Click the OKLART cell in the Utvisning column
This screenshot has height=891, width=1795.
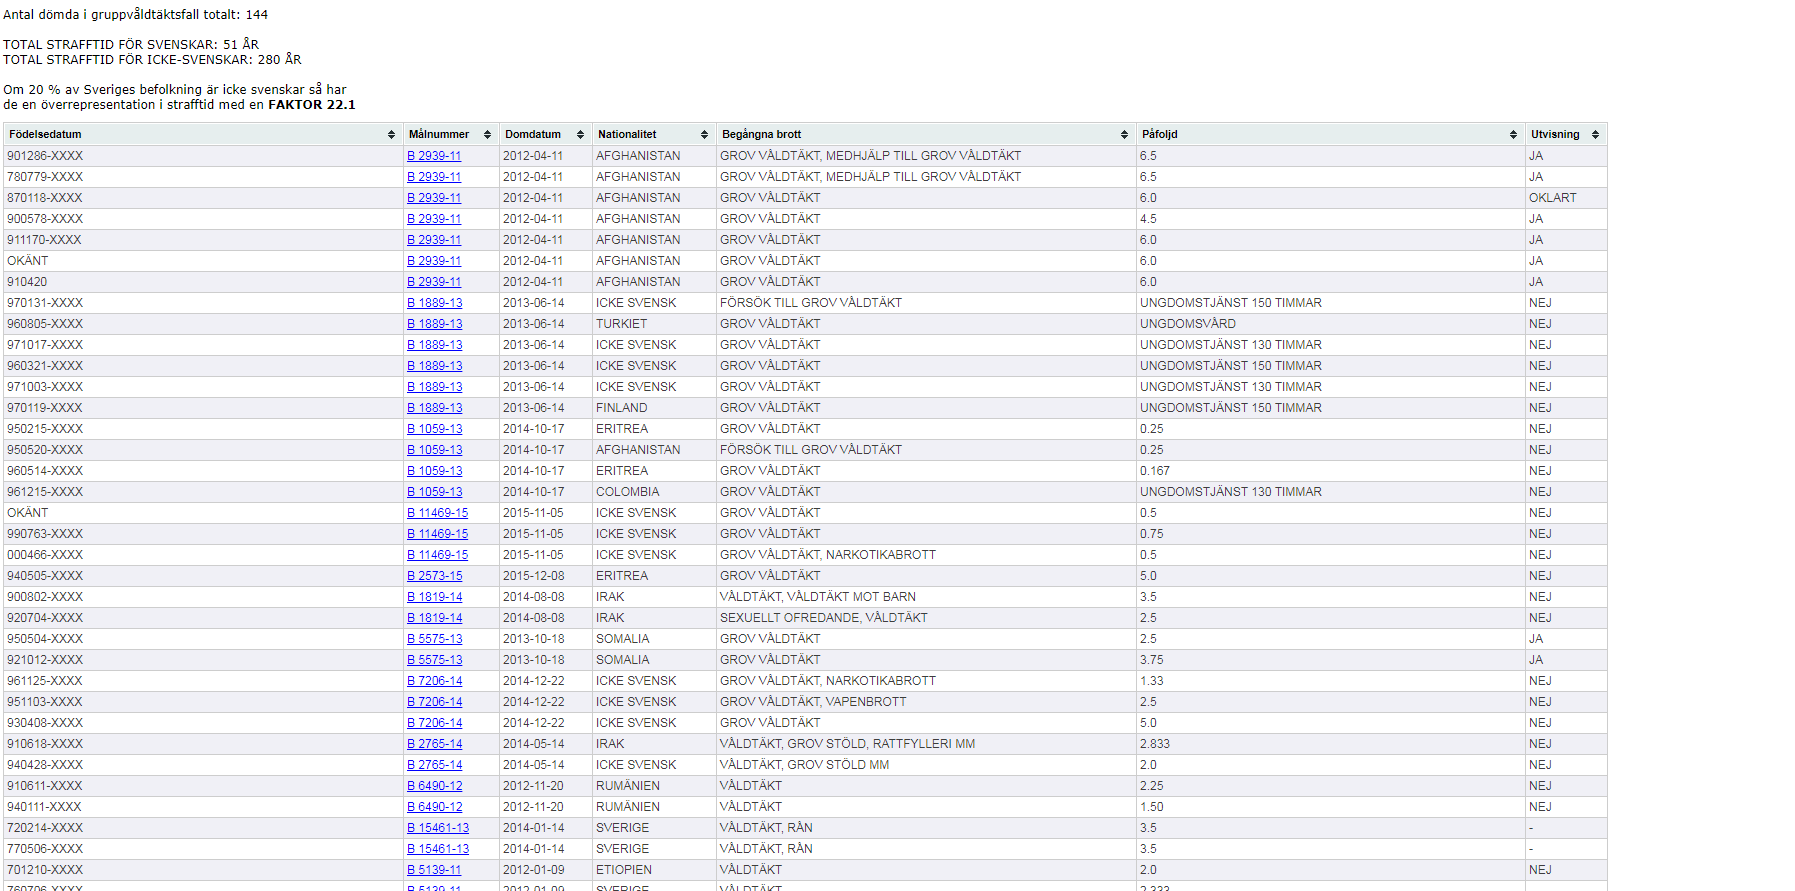1552,198
